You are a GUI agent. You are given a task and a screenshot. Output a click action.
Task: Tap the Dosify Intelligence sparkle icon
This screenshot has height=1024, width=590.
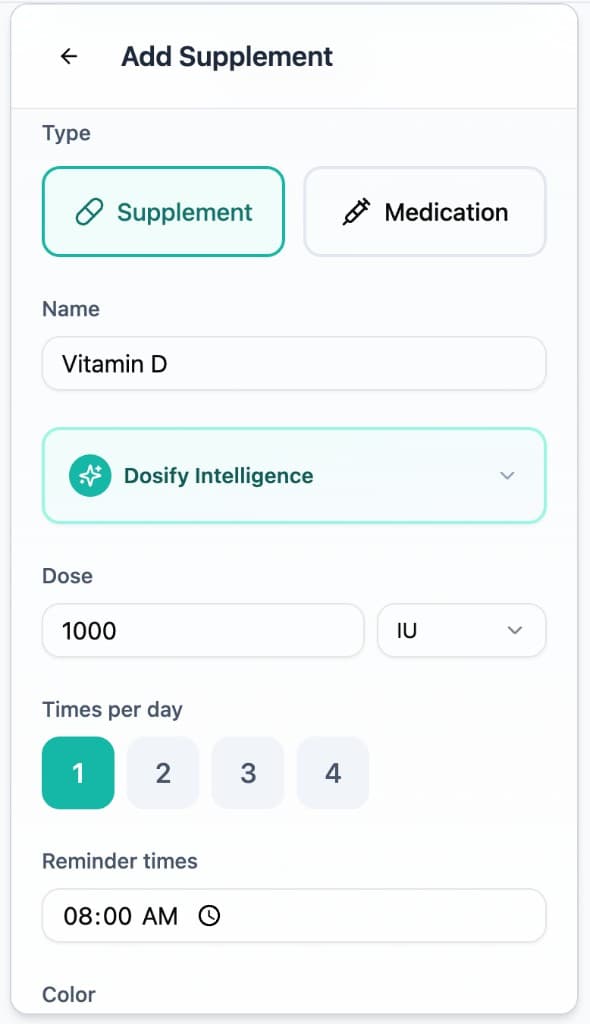tap(89, 475)
